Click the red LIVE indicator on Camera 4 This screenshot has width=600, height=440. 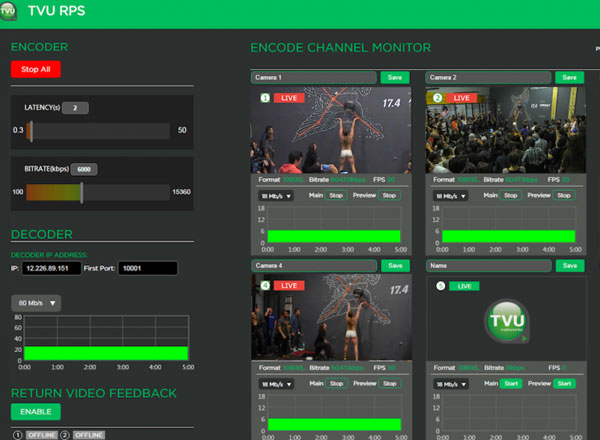[x=289, y=285]
